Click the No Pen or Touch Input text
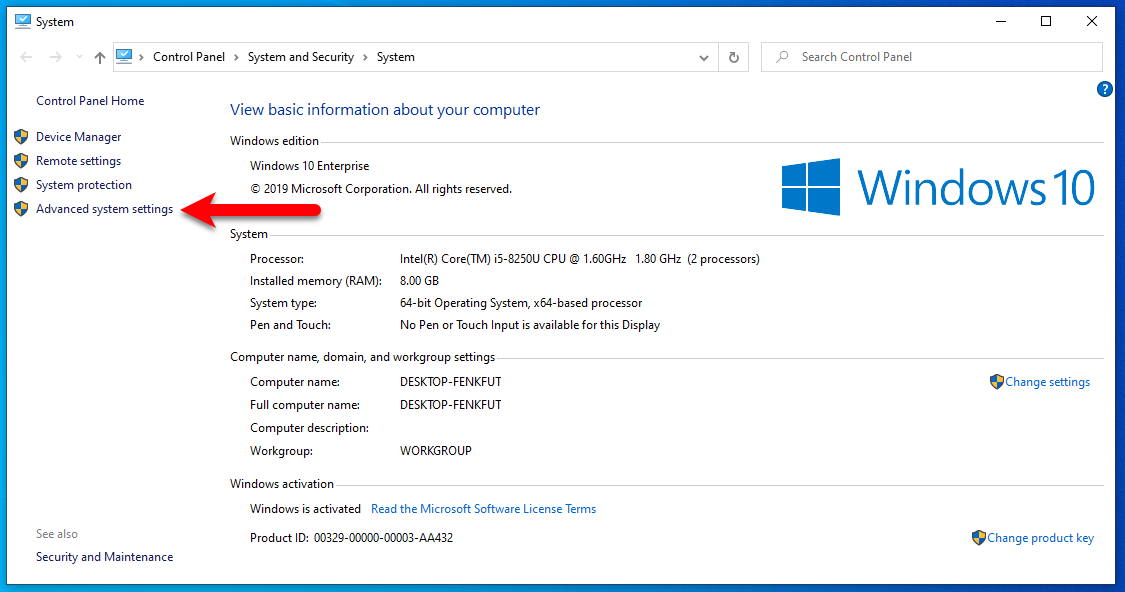 click(x=529, y=325)
